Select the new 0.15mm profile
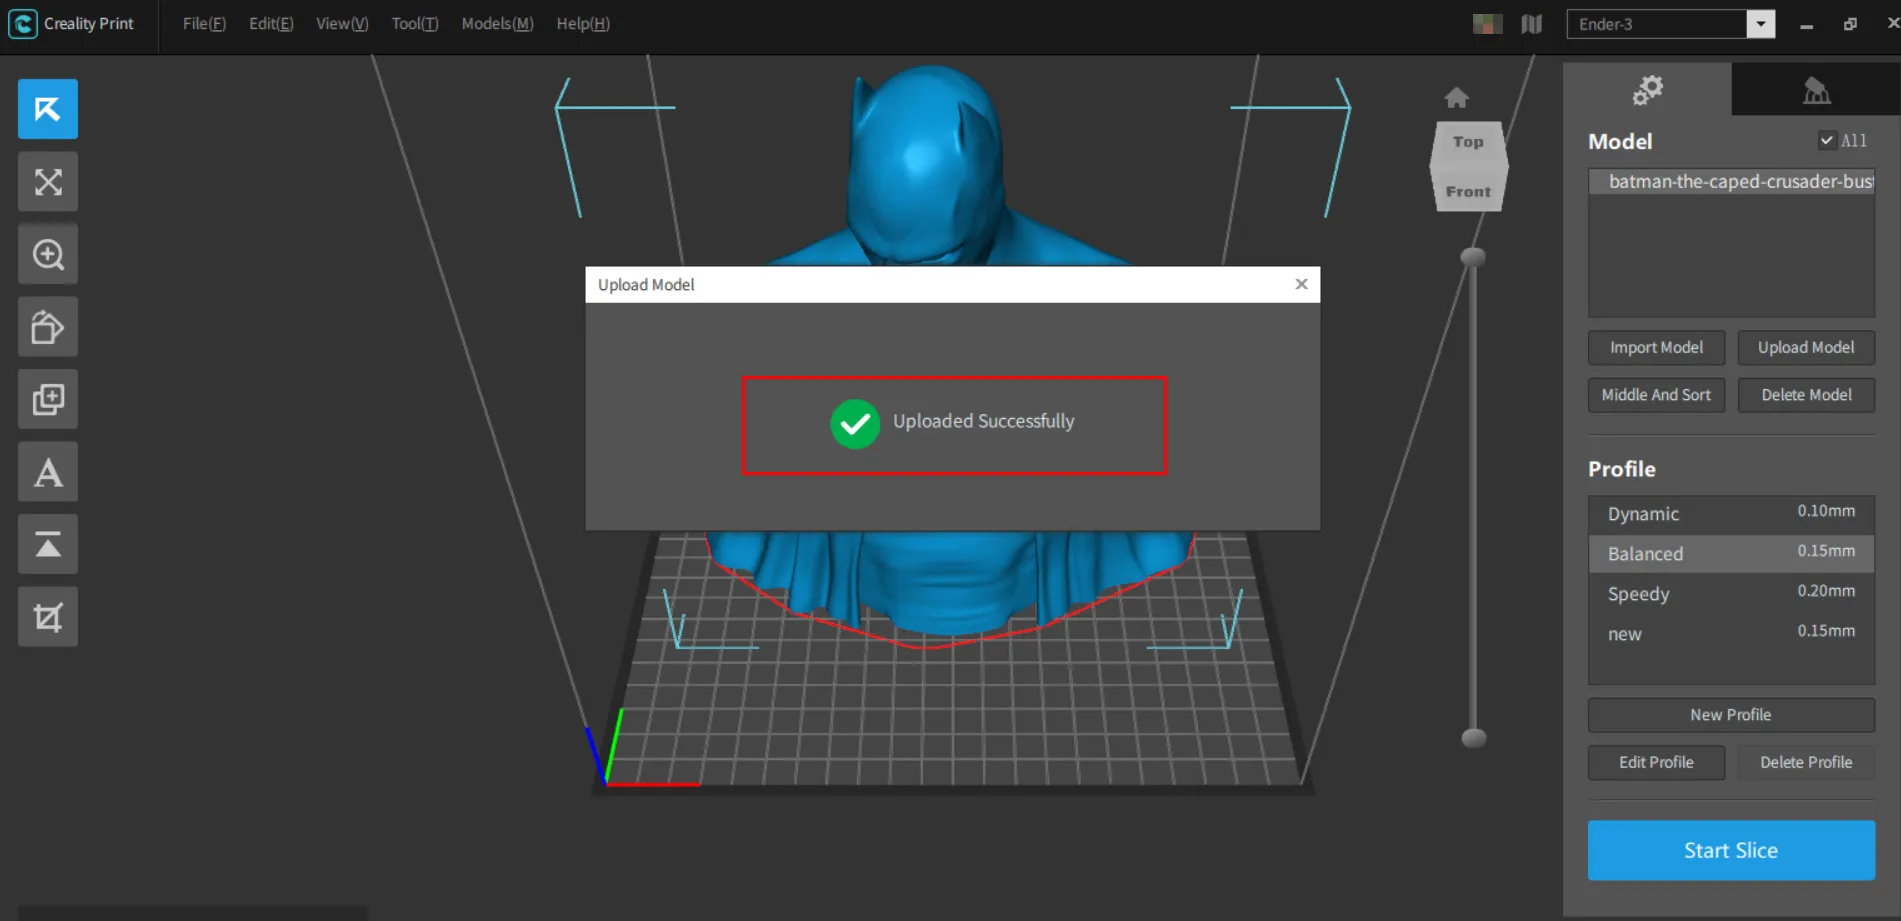The width and height of the screenshot is (1901, 921). tap(1732, 633)
